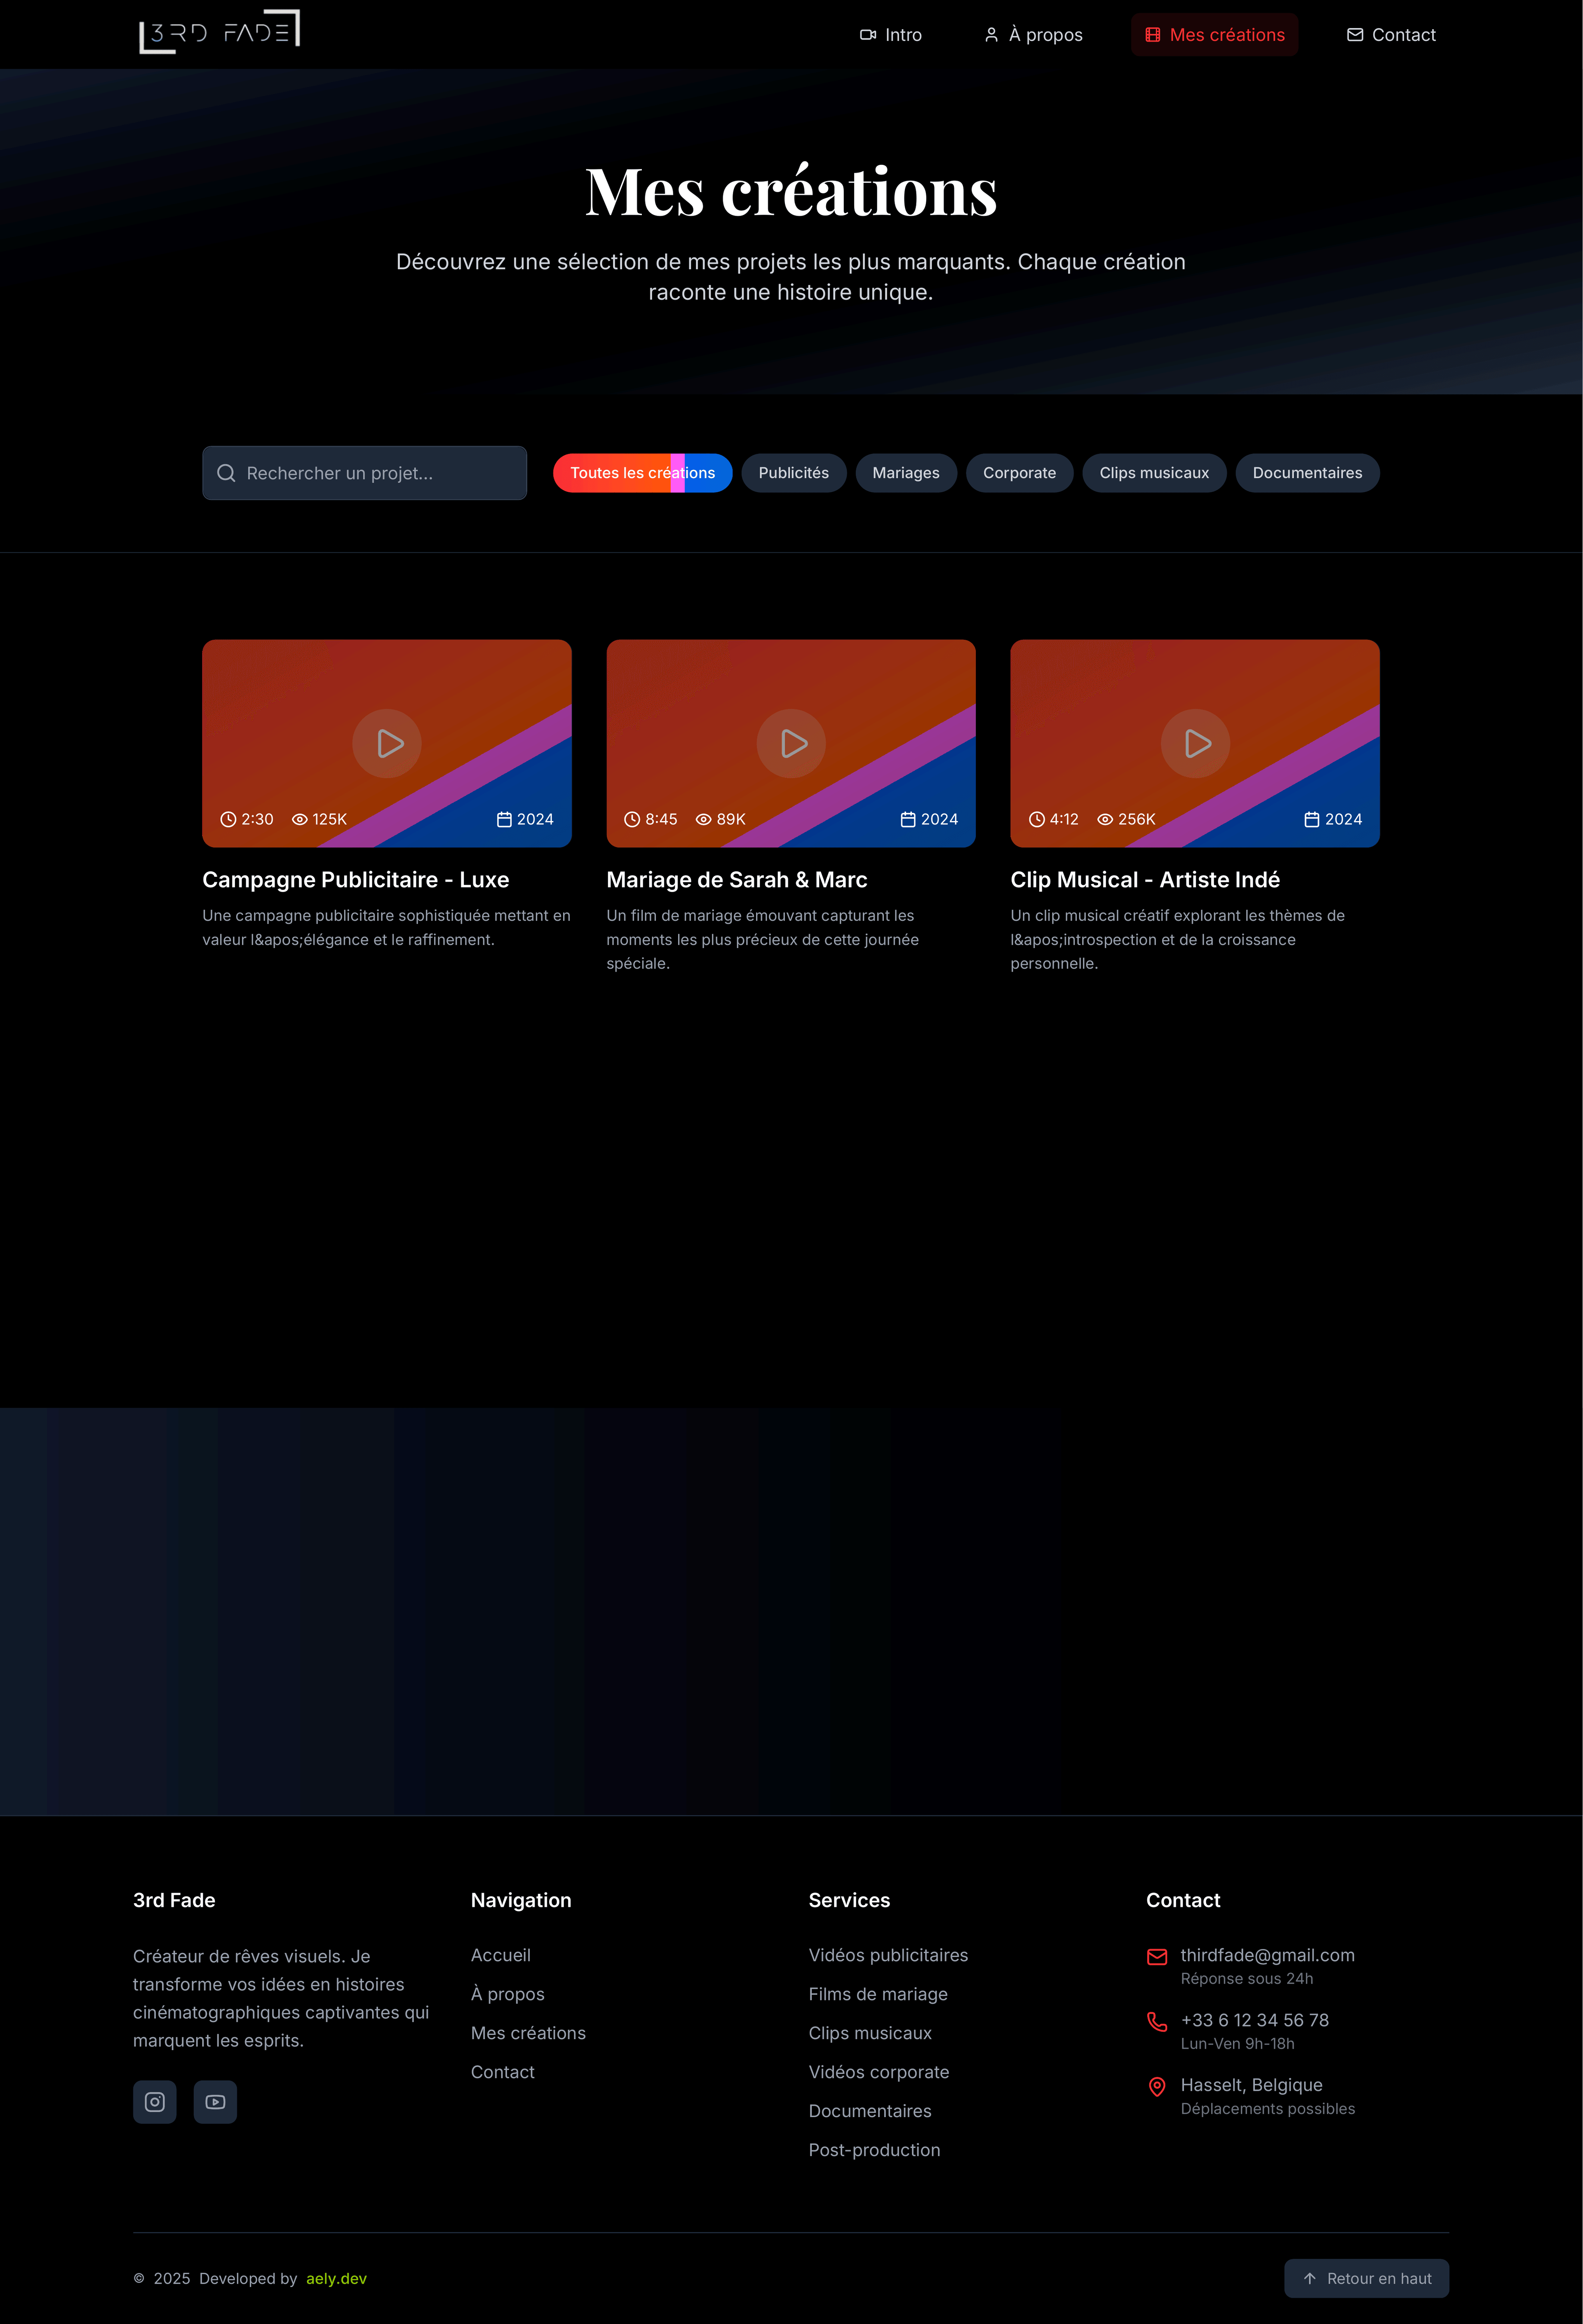Screen dimensions: 1583x2324
Task: Enable the Clips musicaux filter
Action: [x=1153, y=473]
